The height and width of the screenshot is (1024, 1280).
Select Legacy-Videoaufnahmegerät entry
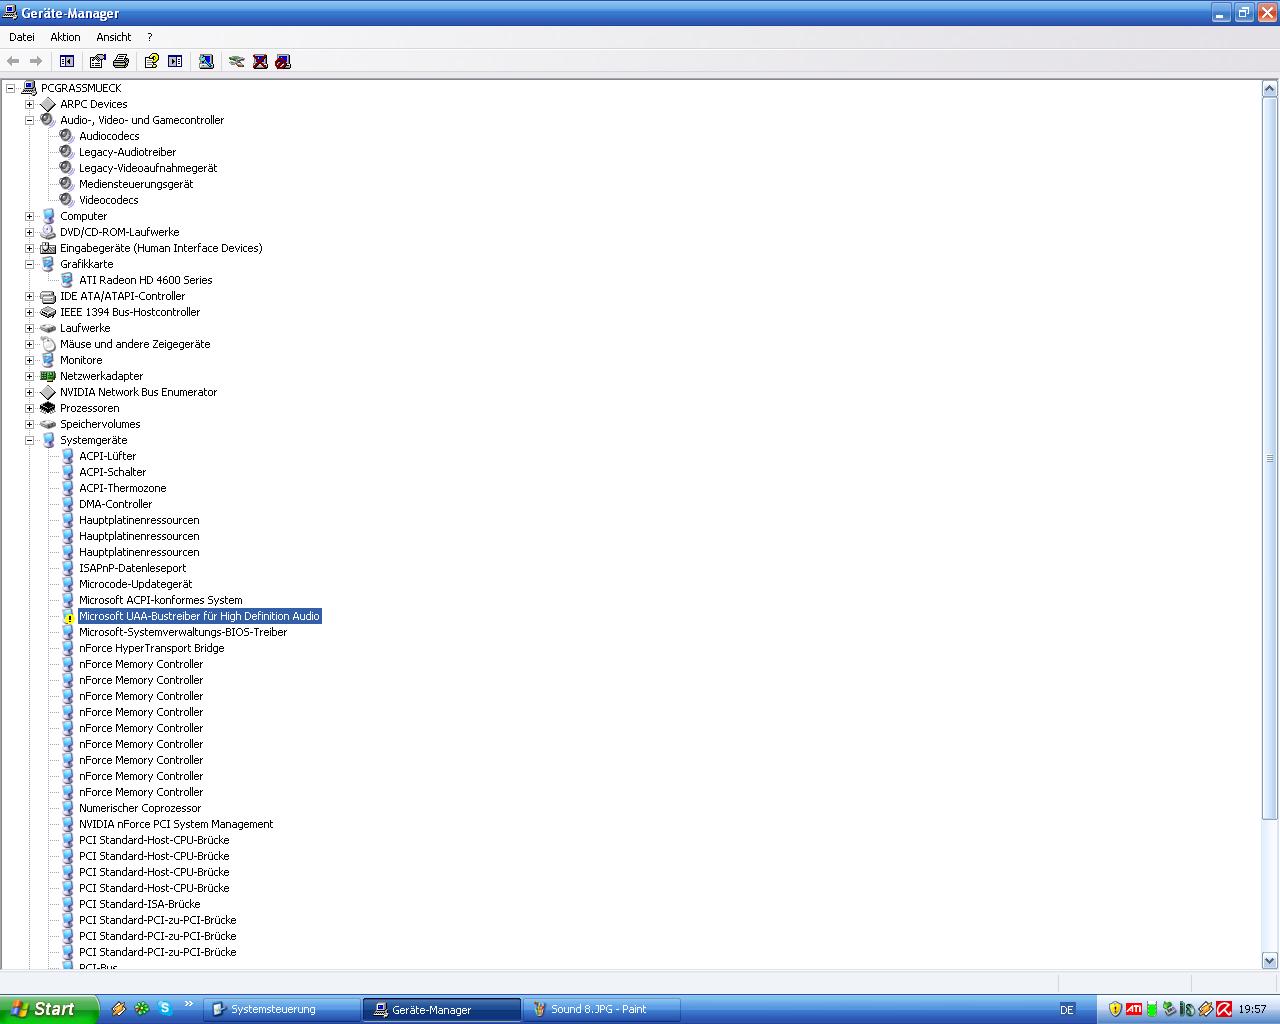coord(148,168)
